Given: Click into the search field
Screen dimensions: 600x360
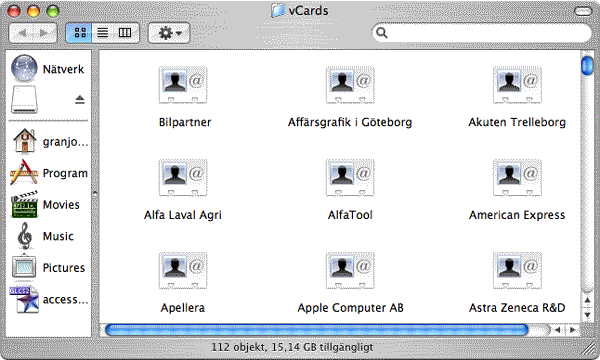Looking at the screenshot, I should click(x=482, y=33).
